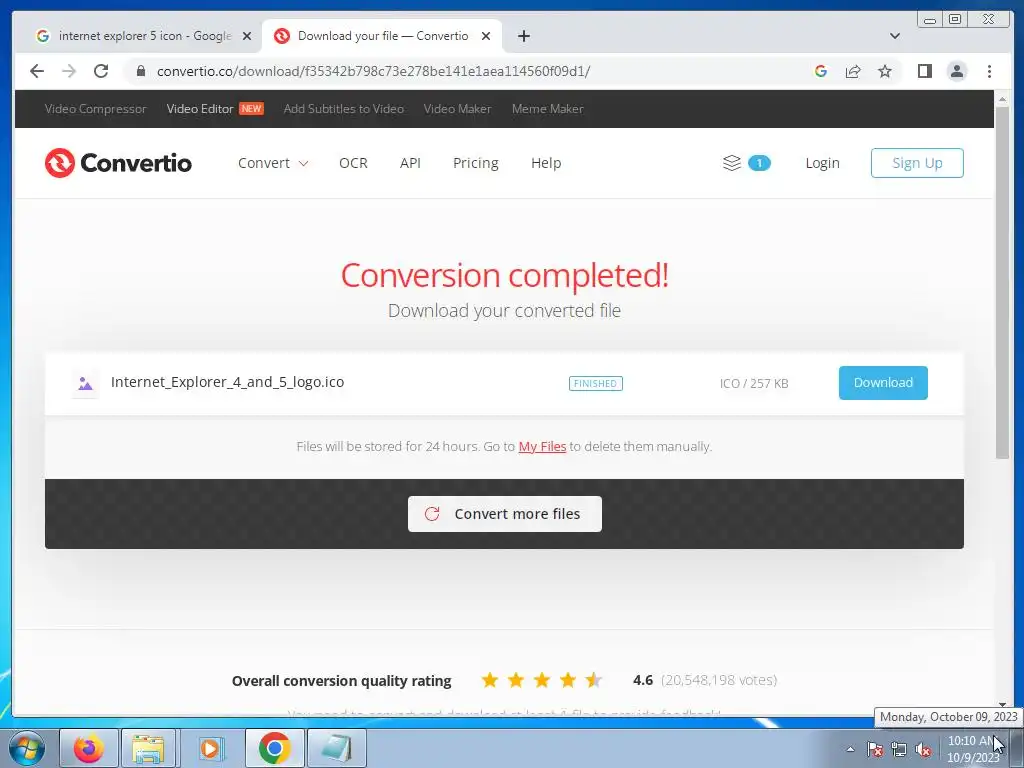This screenshot has width=1024, height=768.
Task: Click the taskbar clock
Action: (x=973, y=749)
